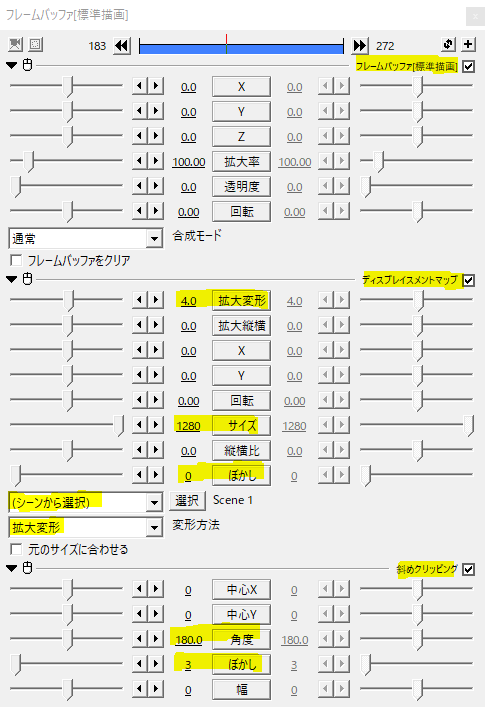Click mouse icon of ディスプレイスメントマップ section

(x=27, y=279)
